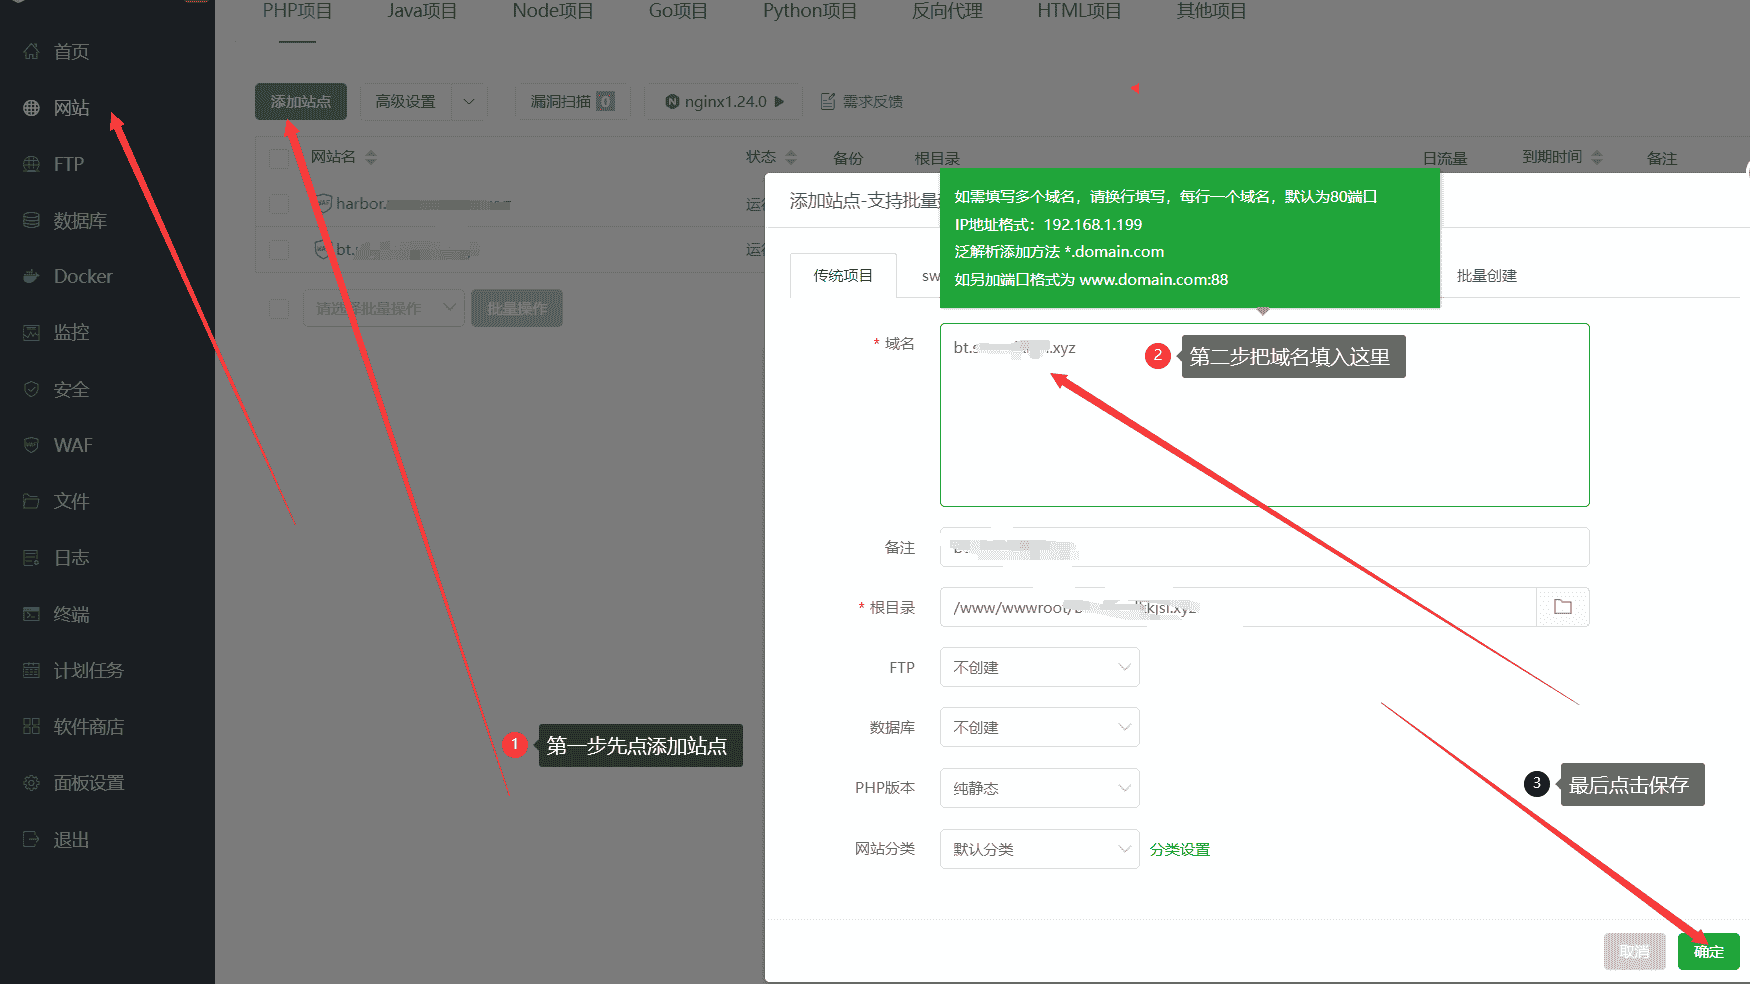
Task: Select the bt site row checkbox
Action: [x=278, y=249]
